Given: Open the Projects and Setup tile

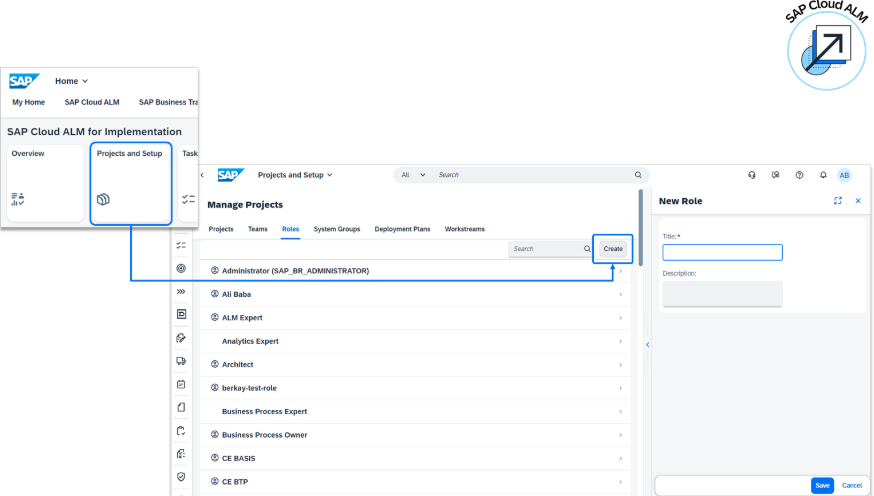Looking at the screenshot, I should click(129, 182).
